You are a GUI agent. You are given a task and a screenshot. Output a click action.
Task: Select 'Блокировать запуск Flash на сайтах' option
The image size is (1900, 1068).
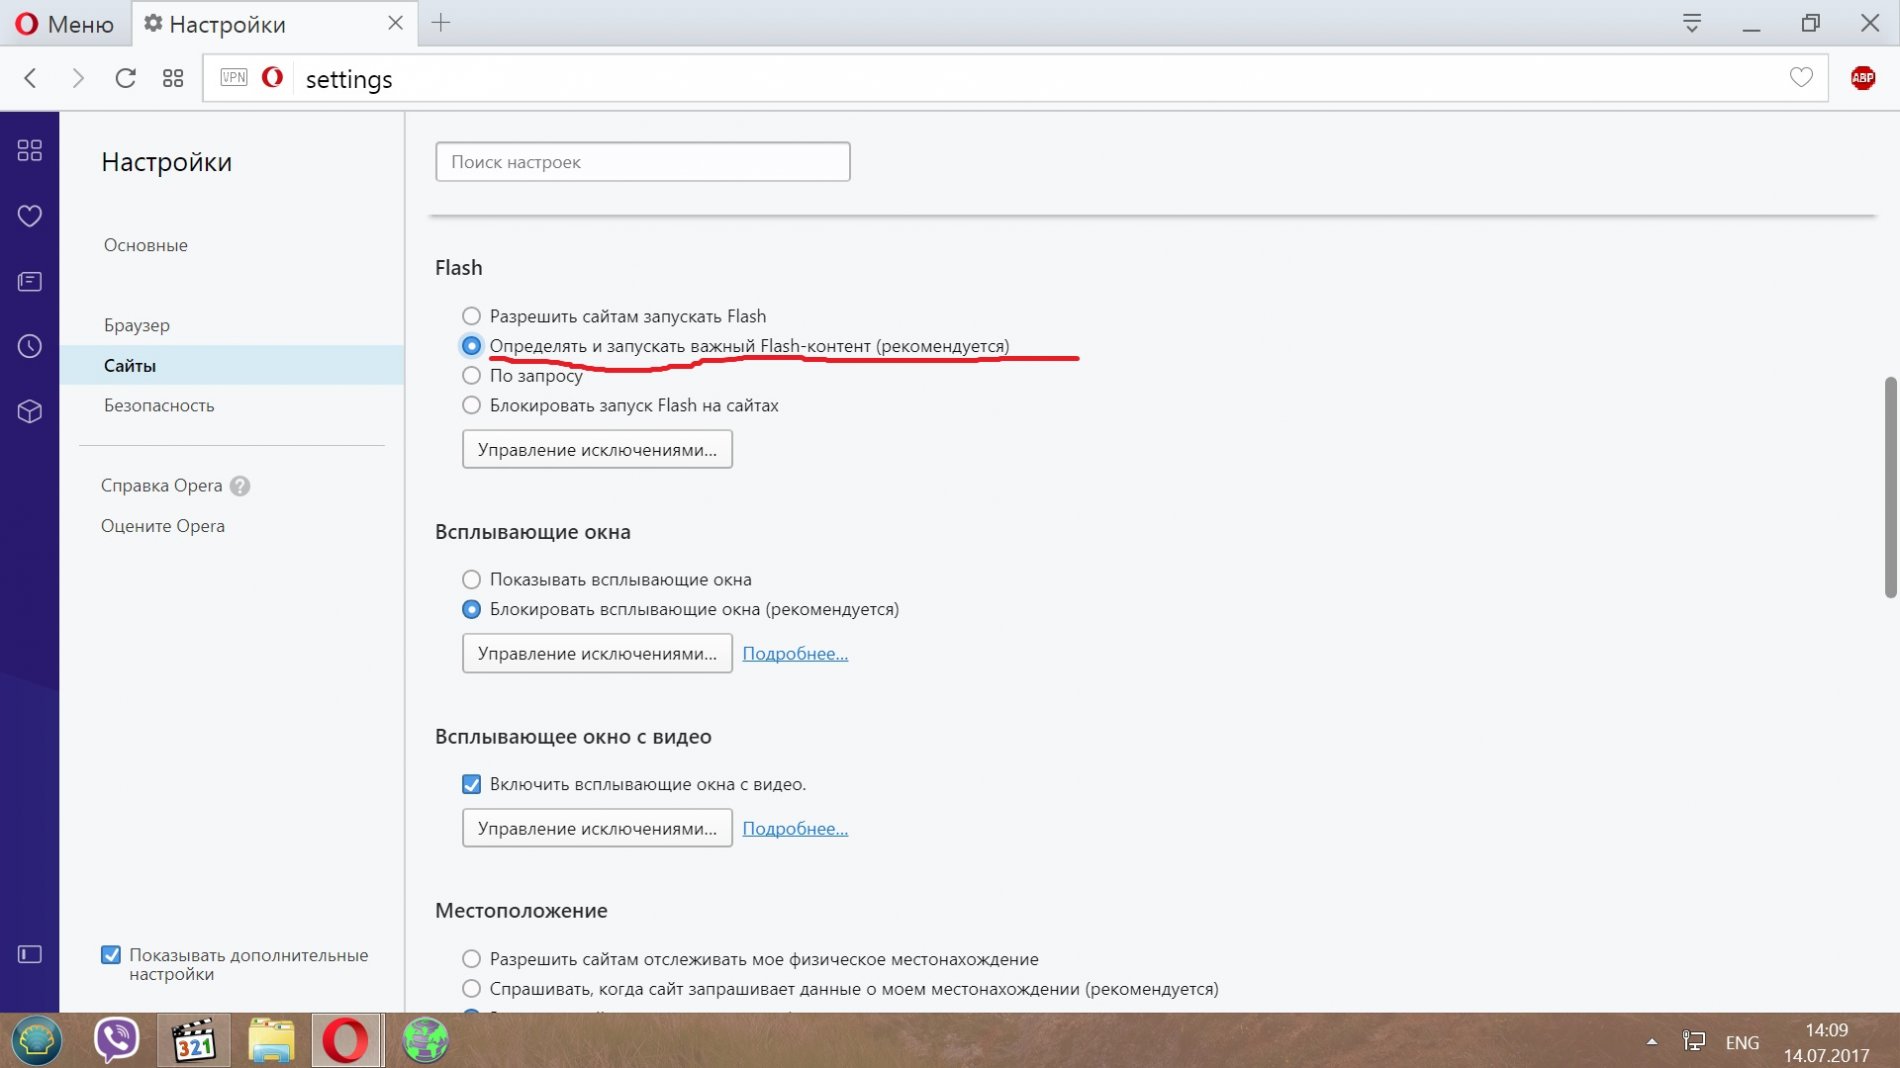[x=471, y=405]
